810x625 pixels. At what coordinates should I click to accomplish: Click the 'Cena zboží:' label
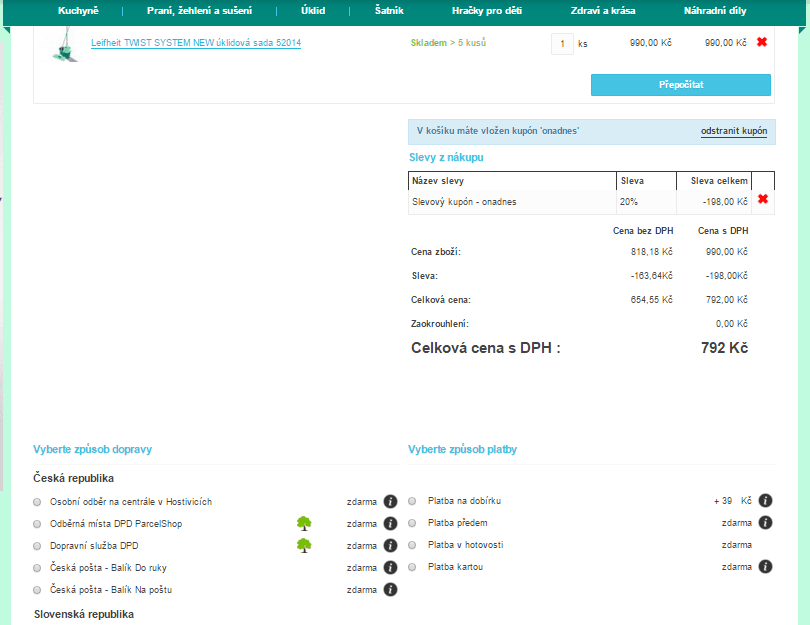click(435, 252)
